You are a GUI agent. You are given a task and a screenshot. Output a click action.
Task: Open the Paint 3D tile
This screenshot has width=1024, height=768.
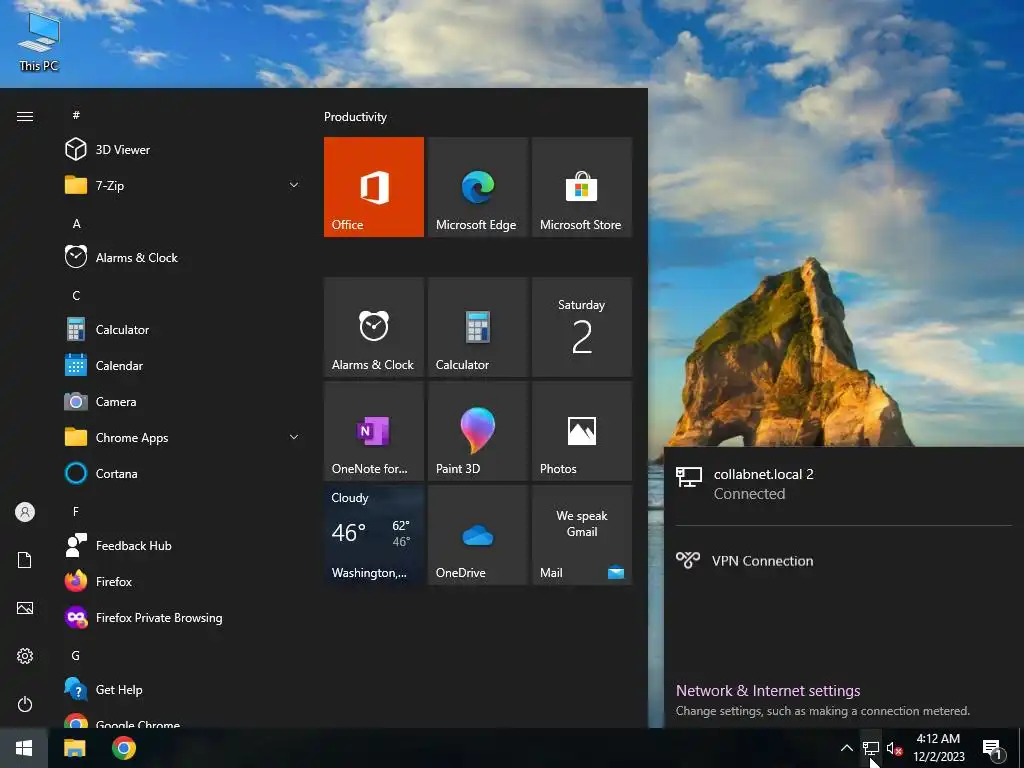477,431
